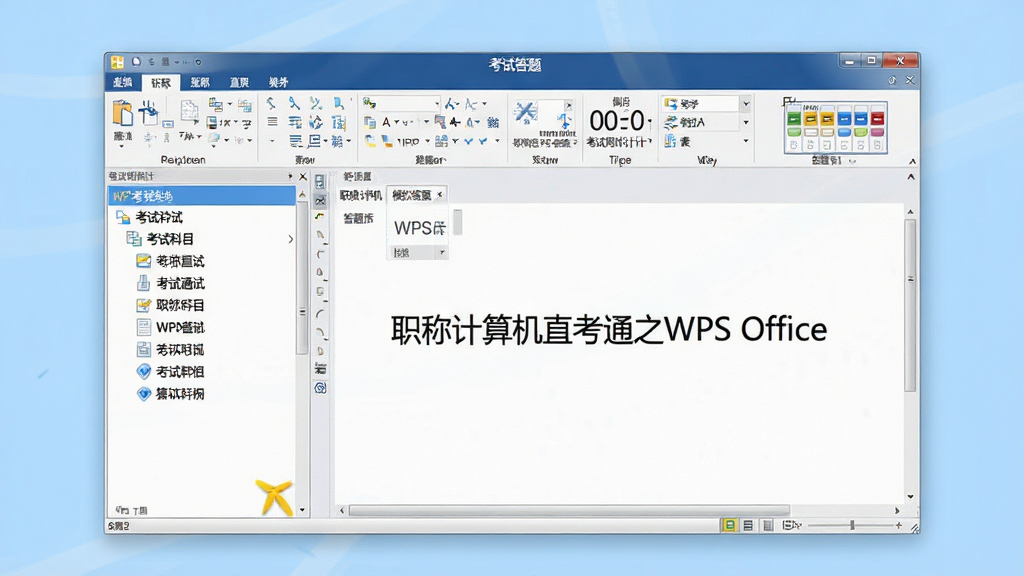Click the three-line alignment icon in ribbon

(x=272, y=121)
